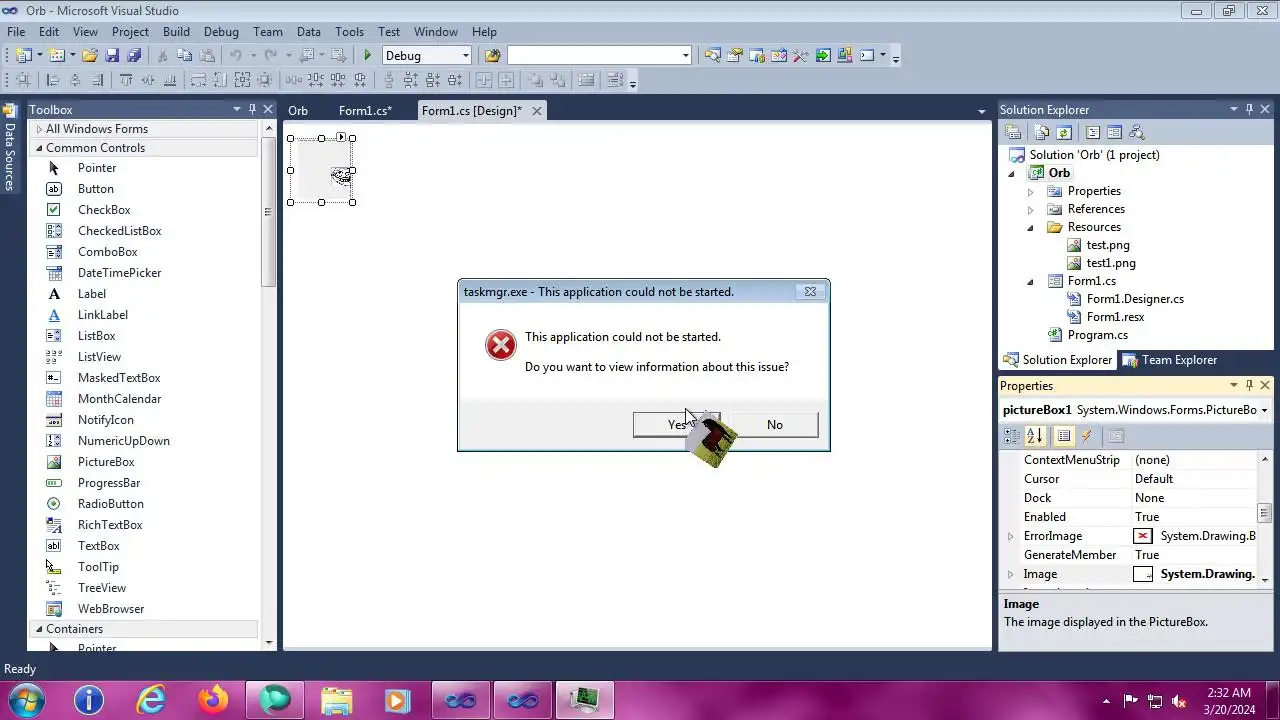1280x720 pixels.
Task: Open the Debug solution configuration dropdown
Action: coord(465,56)
